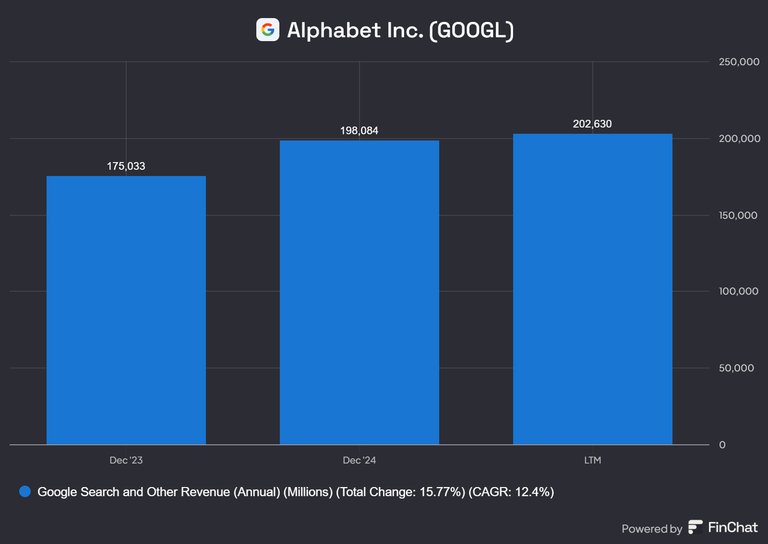This screenshot has height=544, width=768.
Task: Click the 50,000 y-axis tick label
Action: [x=736, y=368]
